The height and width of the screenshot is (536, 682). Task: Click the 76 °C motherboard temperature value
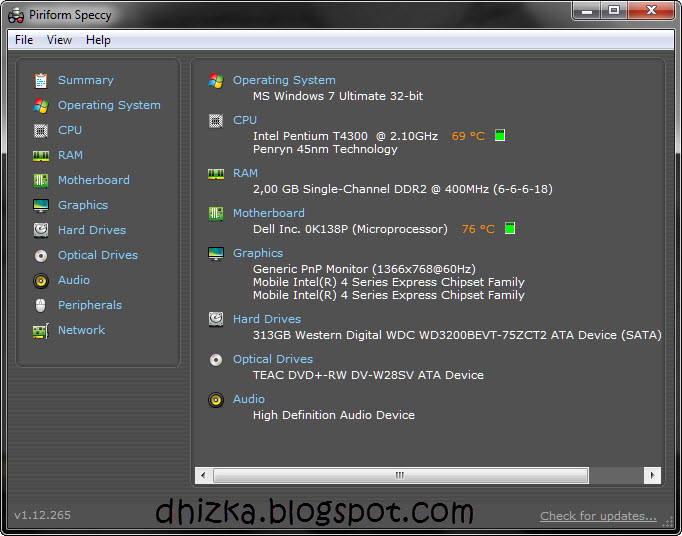click(x=478, y=229)
